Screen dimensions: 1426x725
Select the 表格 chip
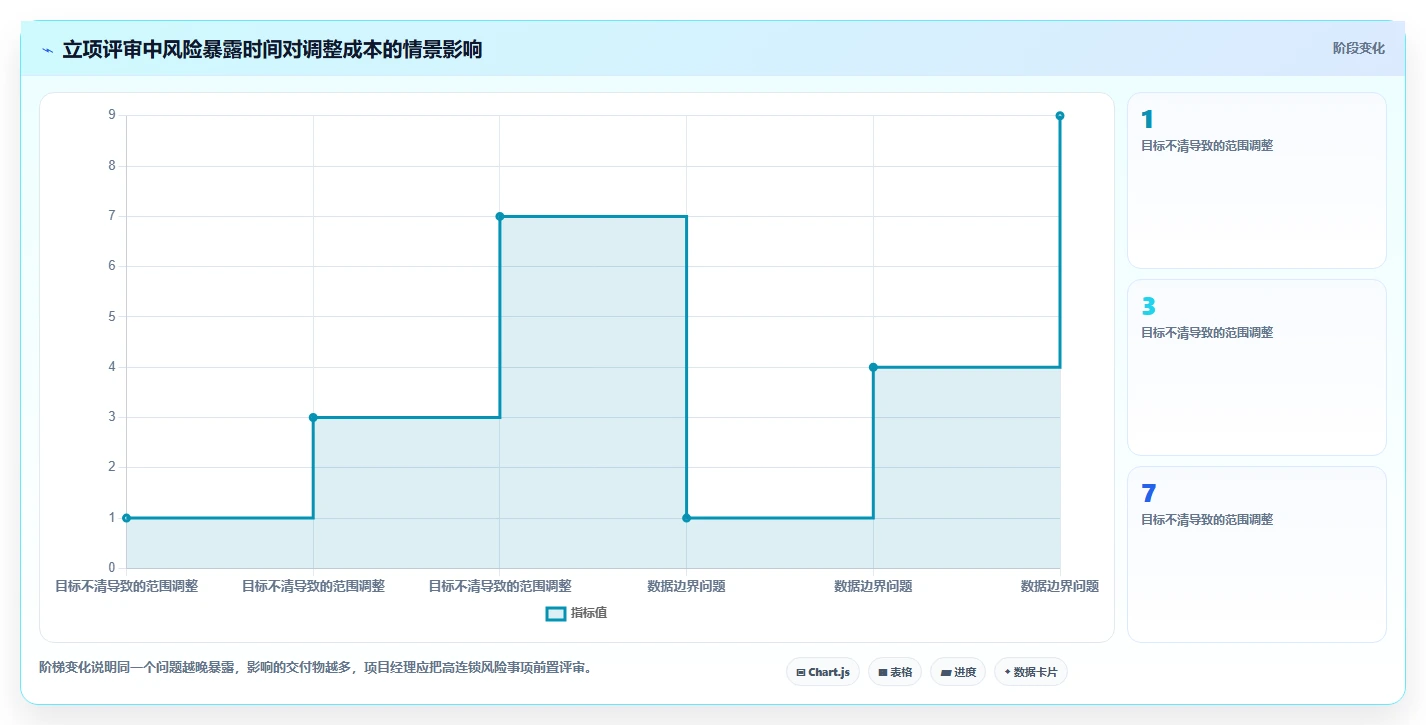click(895, 672)
